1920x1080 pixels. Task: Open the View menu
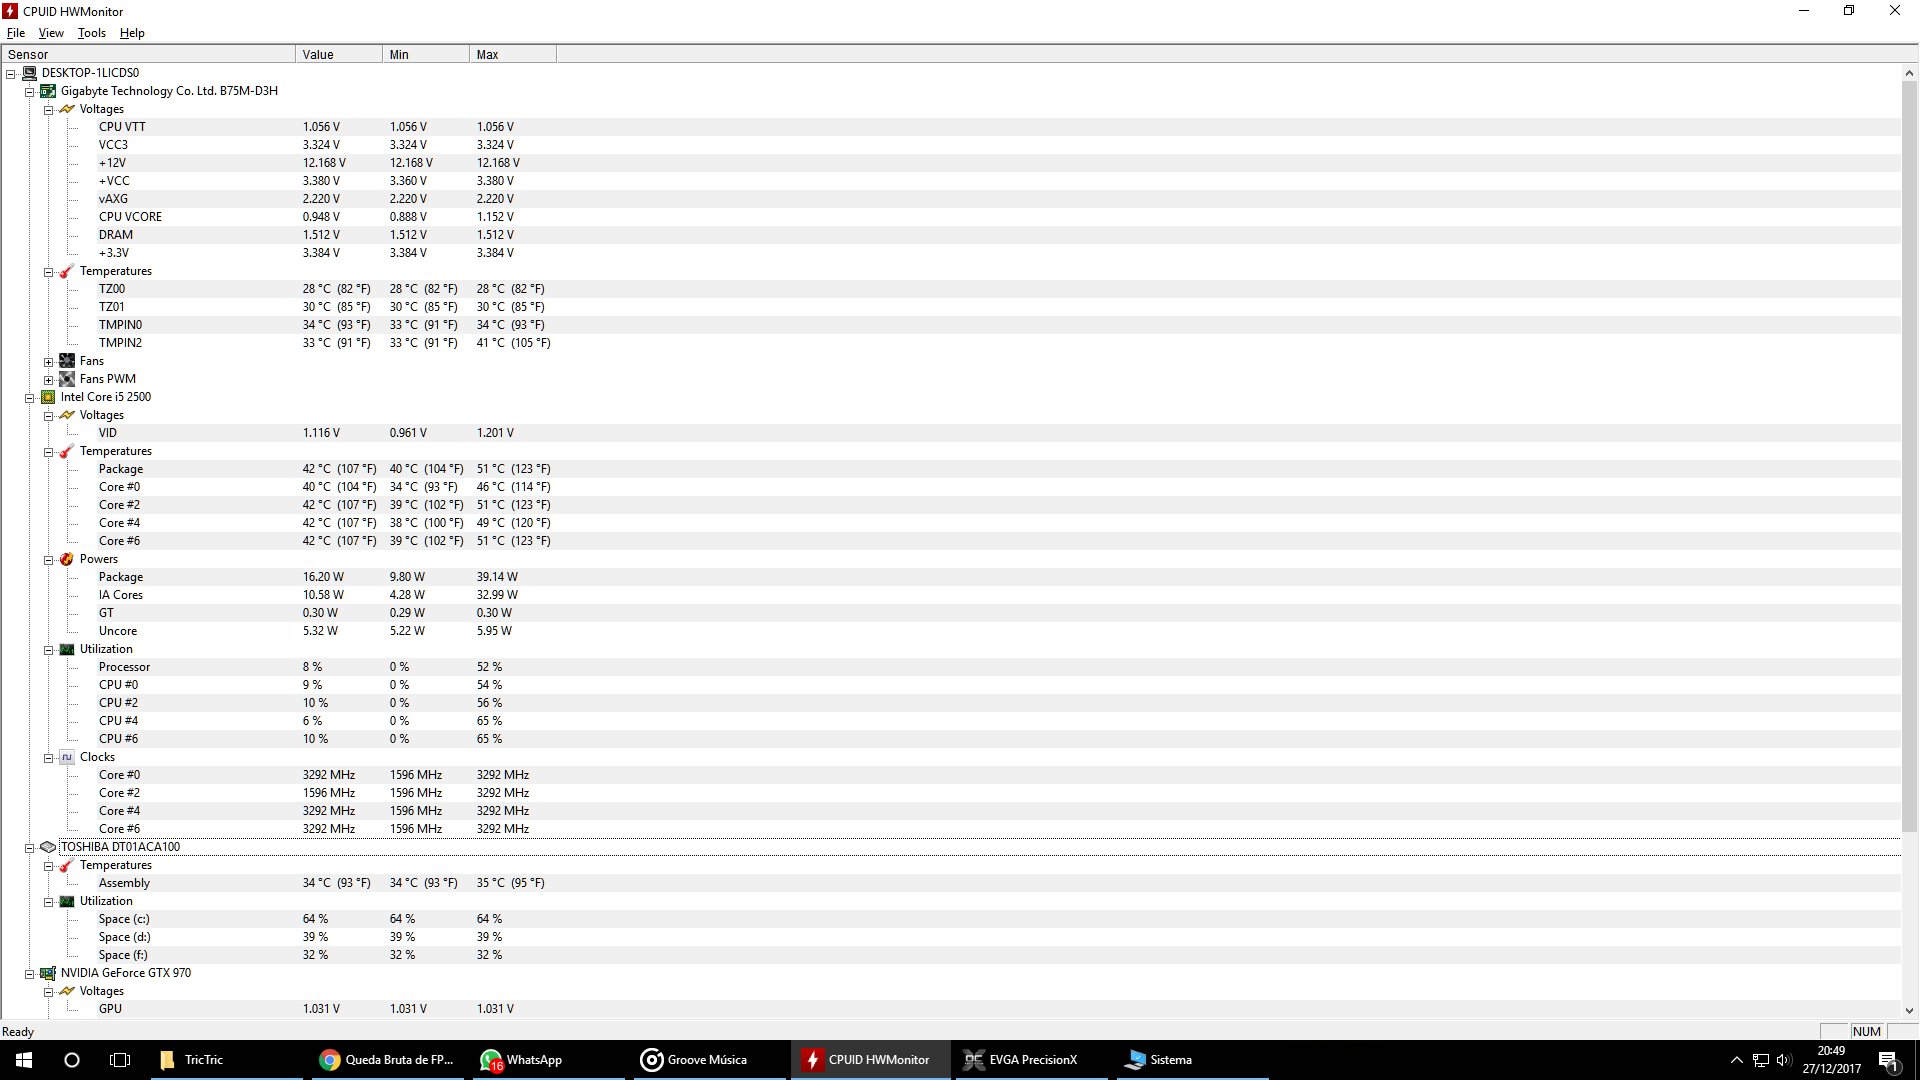[x=51, y=33]
